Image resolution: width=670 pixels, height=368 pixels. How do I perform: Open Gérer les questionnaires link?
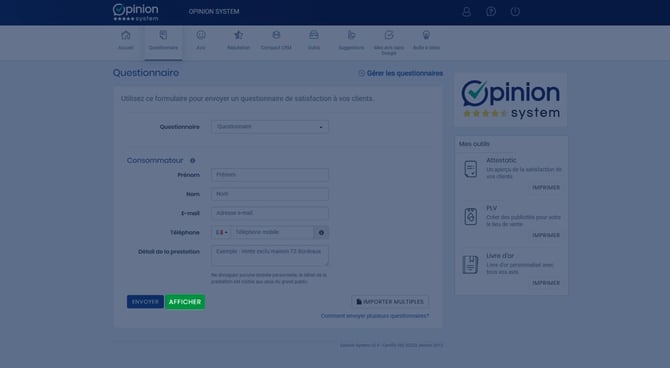click(x=405, y=73)
